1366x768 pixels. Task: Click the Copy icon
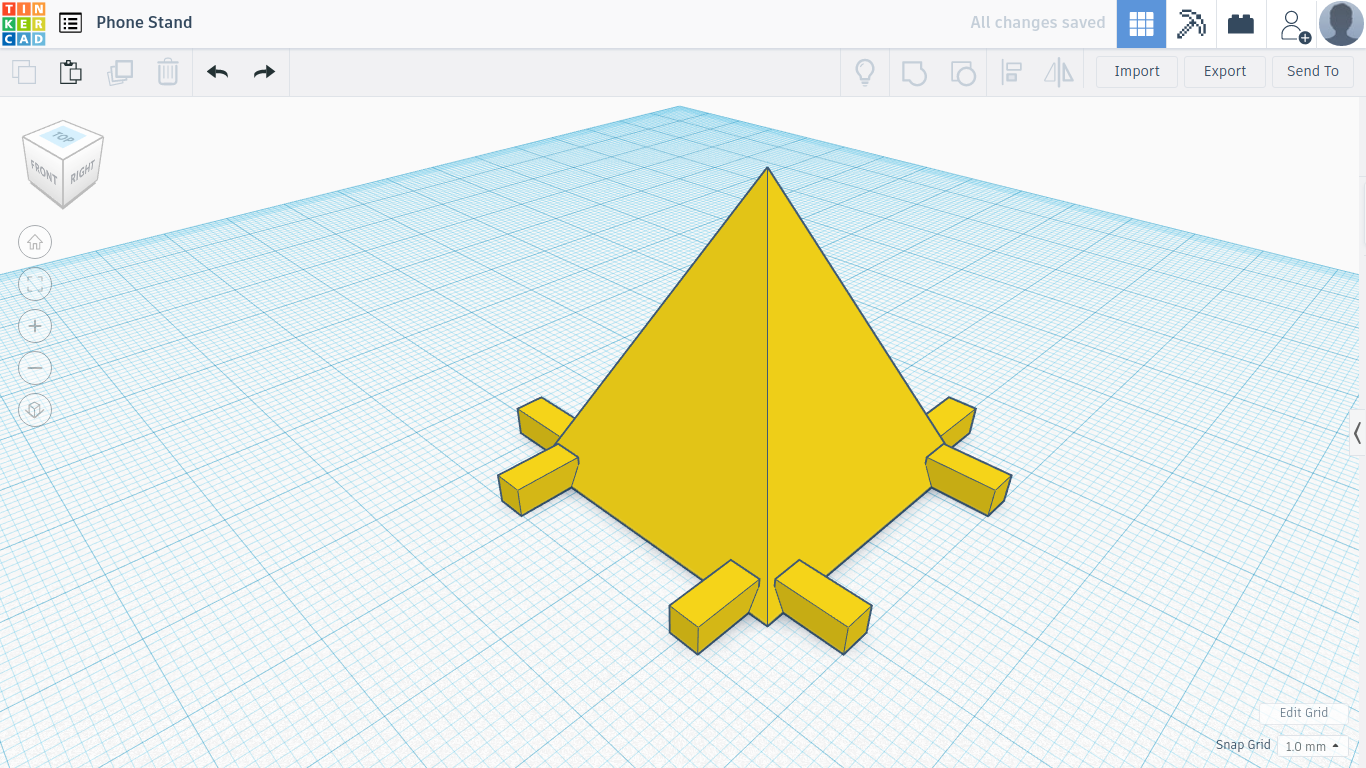tap(24, 72)
